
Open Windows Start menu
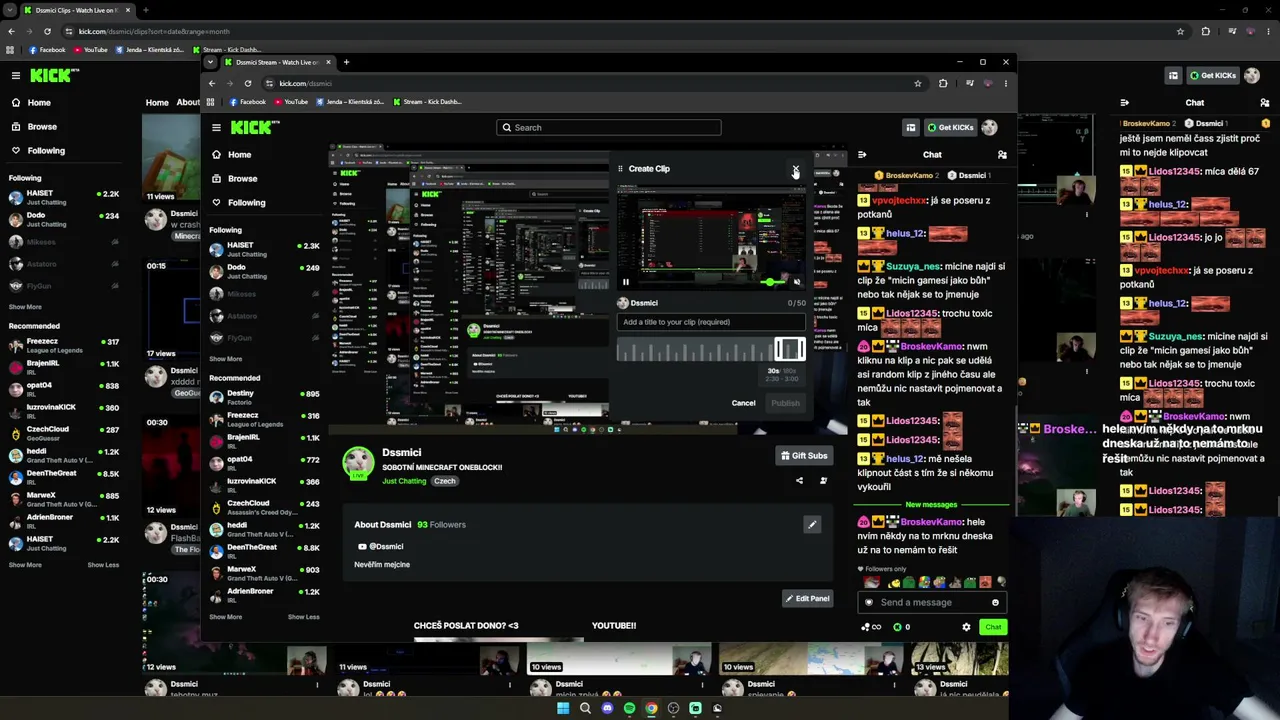pos(563,708)
